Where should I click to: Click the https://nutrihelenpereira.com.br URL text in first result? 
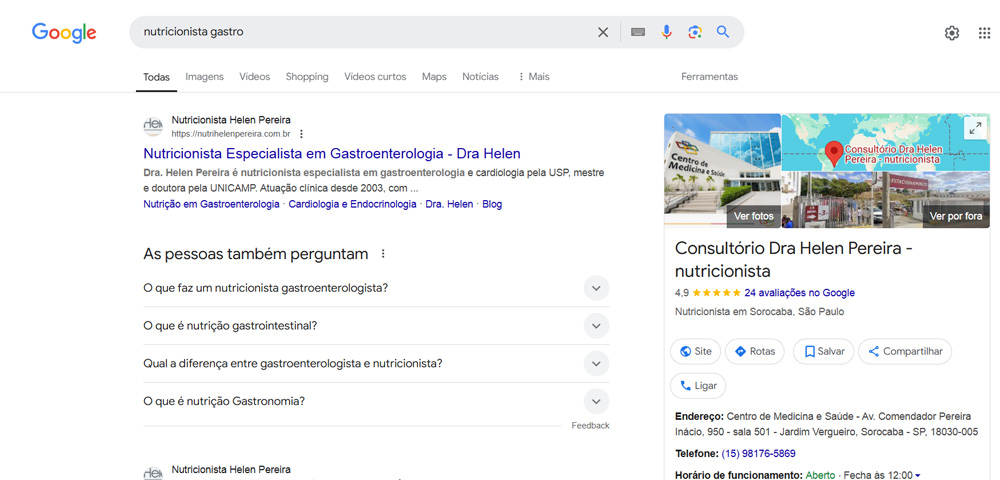pos(231,134)
